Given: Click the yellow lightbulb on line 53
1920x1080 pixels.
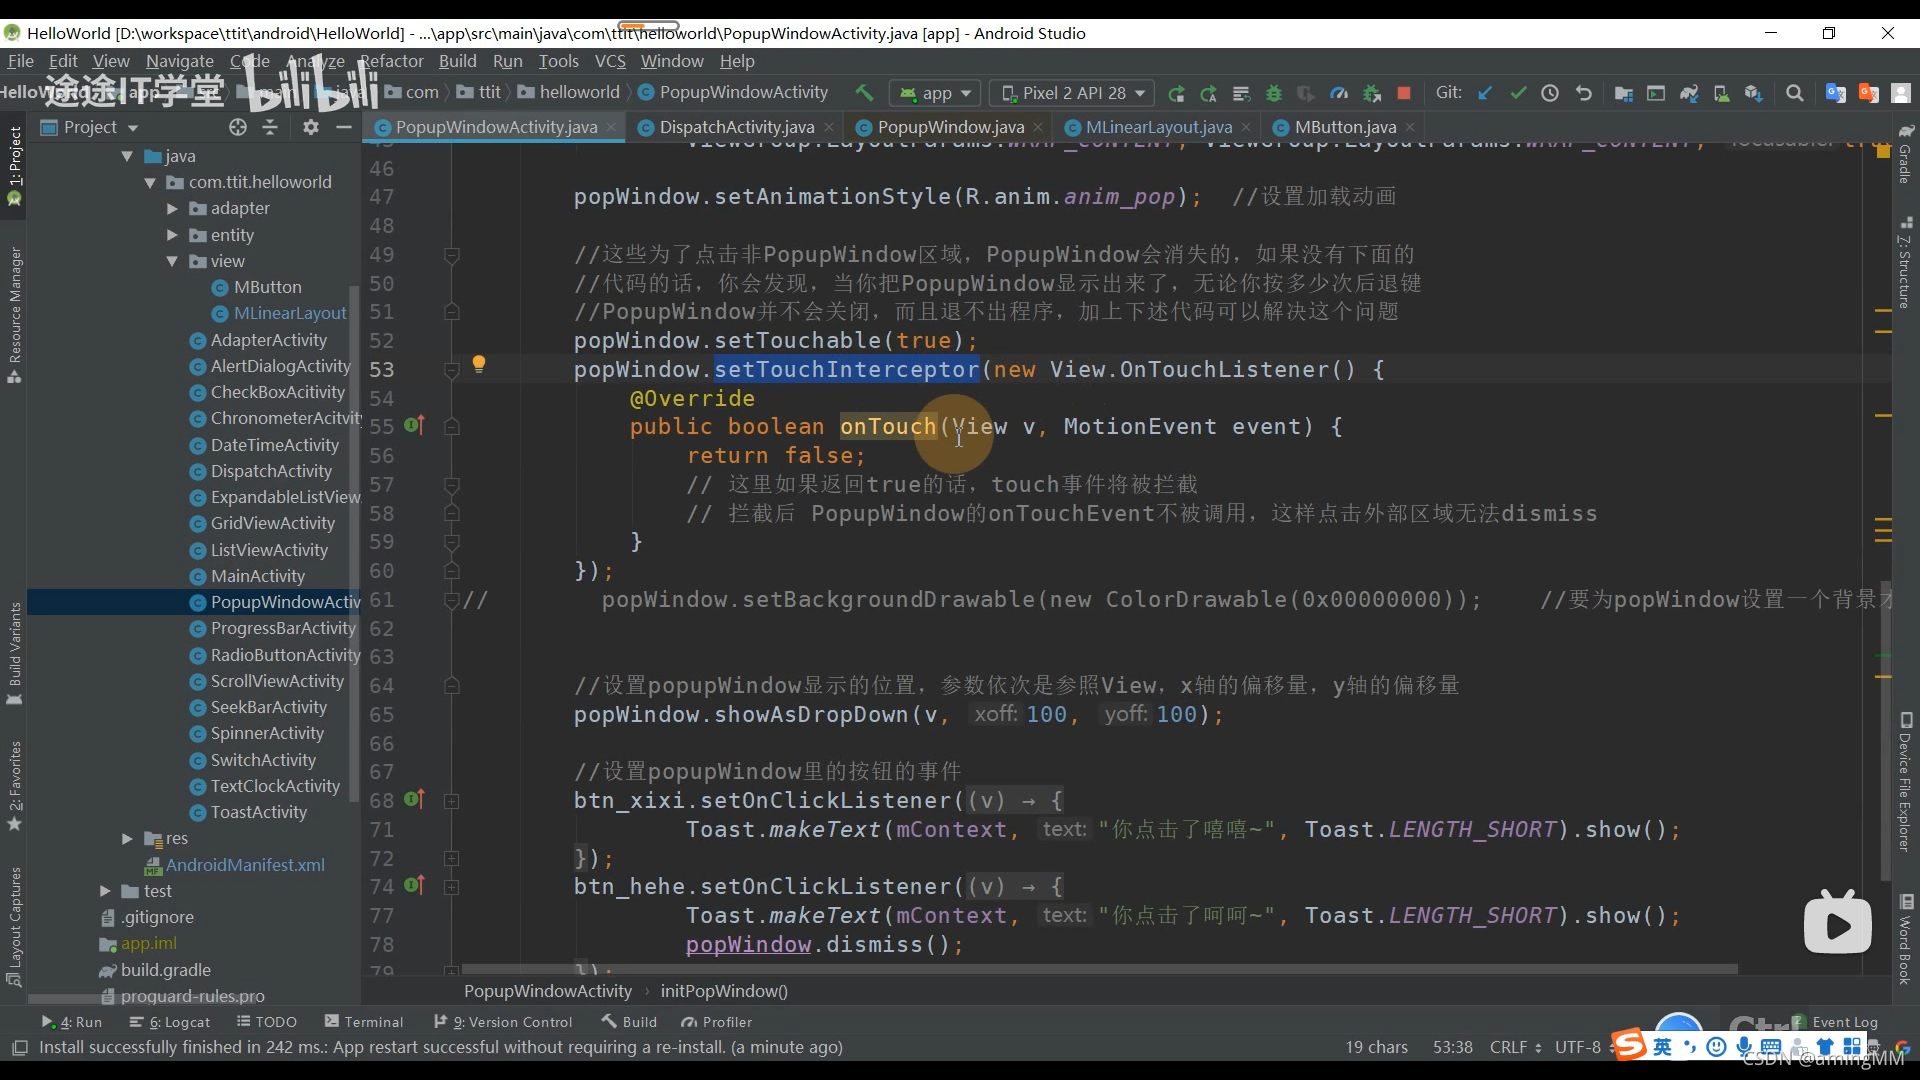Looking at the screenshot, I should coord(479,363).
